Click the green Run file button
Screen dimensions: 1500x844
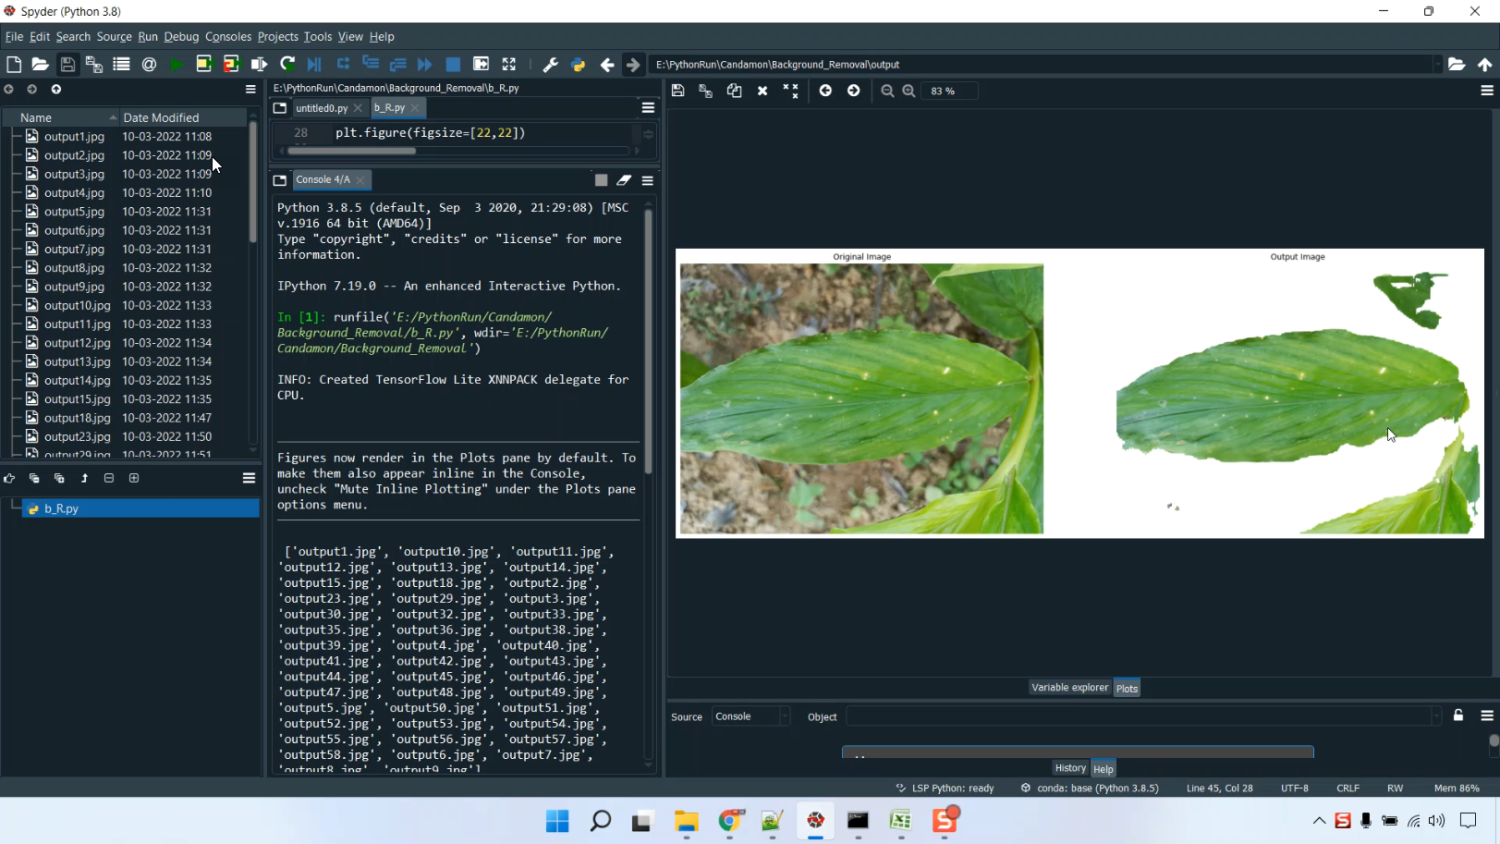pos(176,64)
